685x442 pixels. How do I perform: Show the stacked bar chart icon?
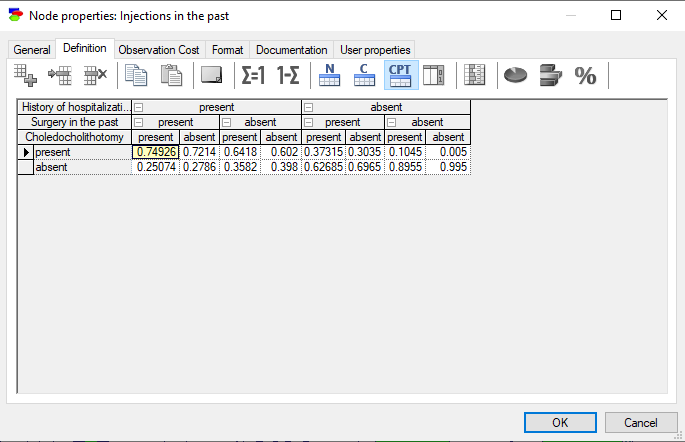pyautogui.click(x=550, y=75)
